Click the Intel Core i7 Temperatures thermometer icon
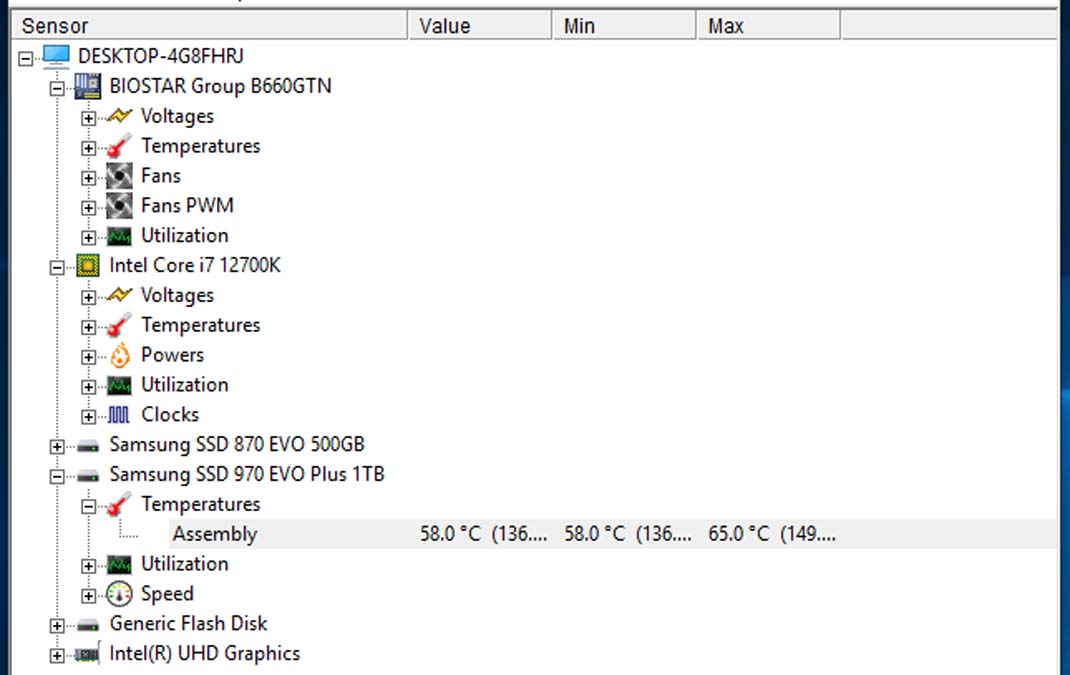Image resolution: width=1070 pixels, height=675 pixels. (x=119, y=326)
